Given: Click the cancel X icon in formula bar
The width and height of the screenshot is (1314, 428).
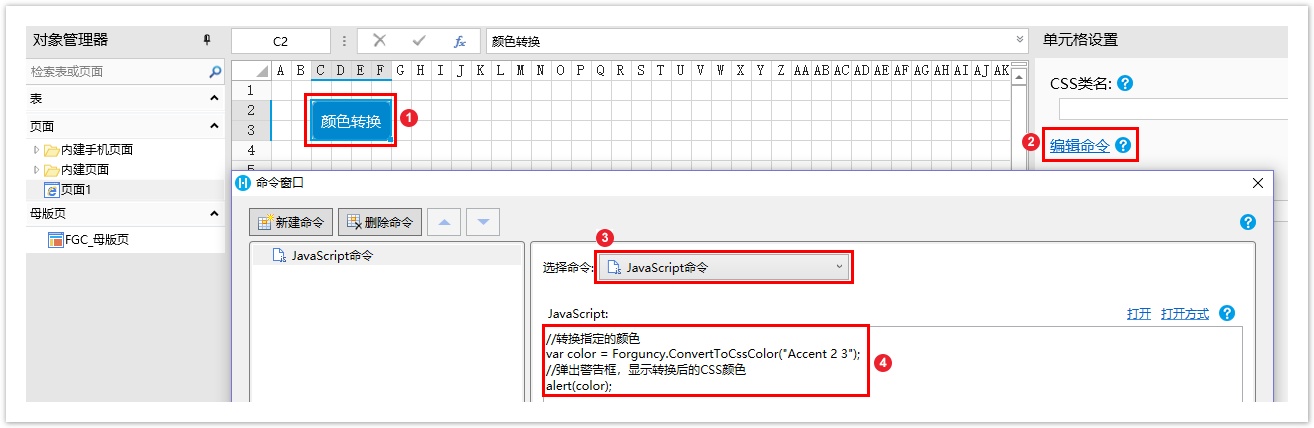Looking at the screenshot, I should [x=379, y=41].
